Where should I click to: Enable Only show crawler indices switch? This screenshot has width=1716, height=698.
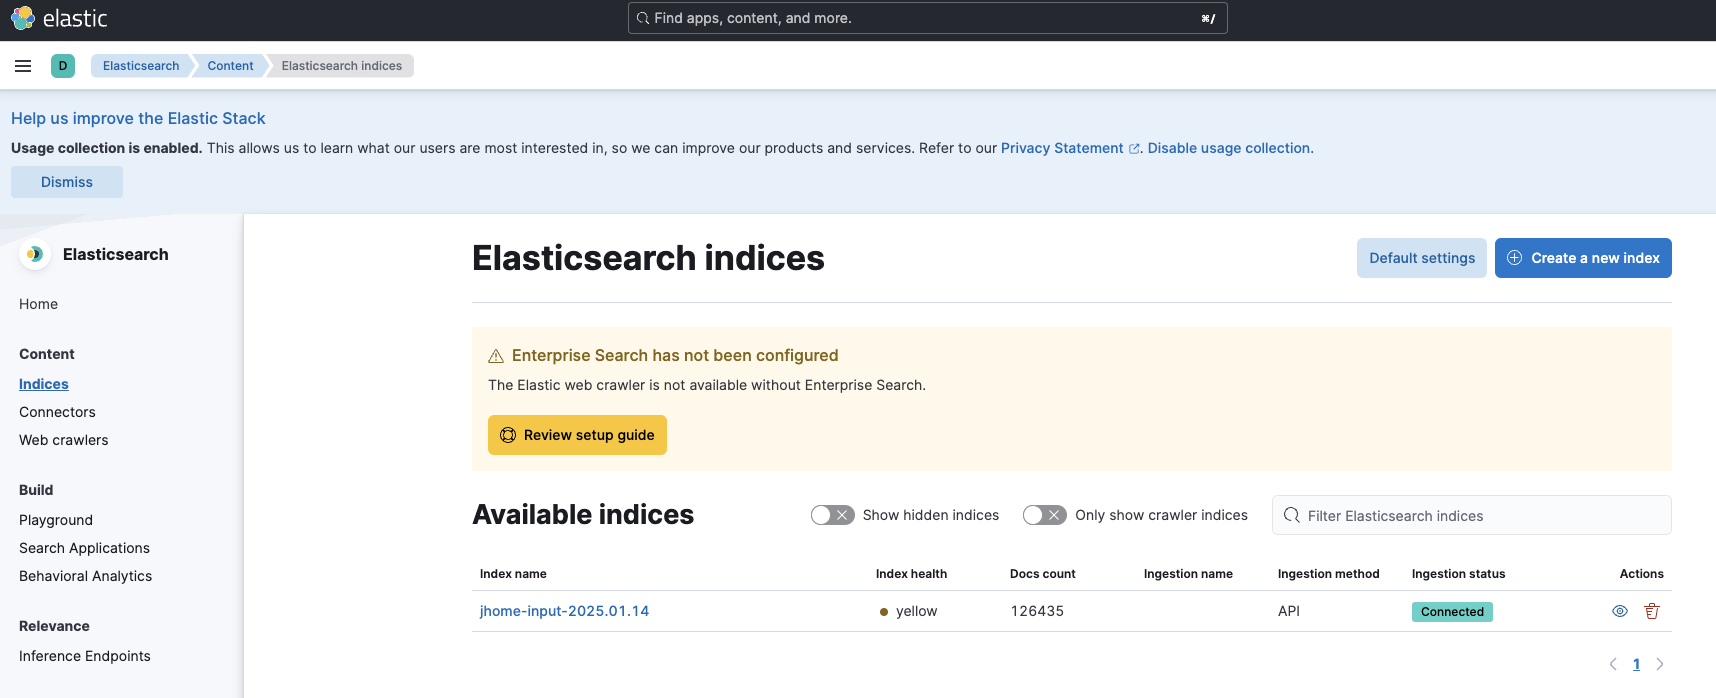1044,515
